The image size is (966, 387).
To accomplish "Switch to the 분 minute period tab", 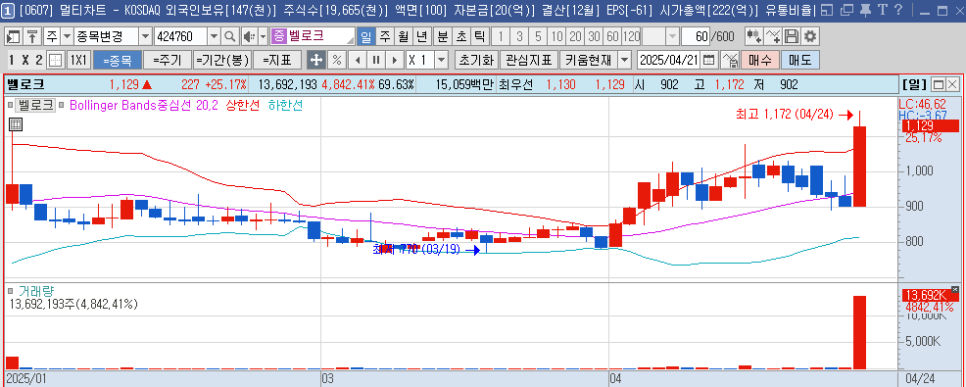I will 442,37.
